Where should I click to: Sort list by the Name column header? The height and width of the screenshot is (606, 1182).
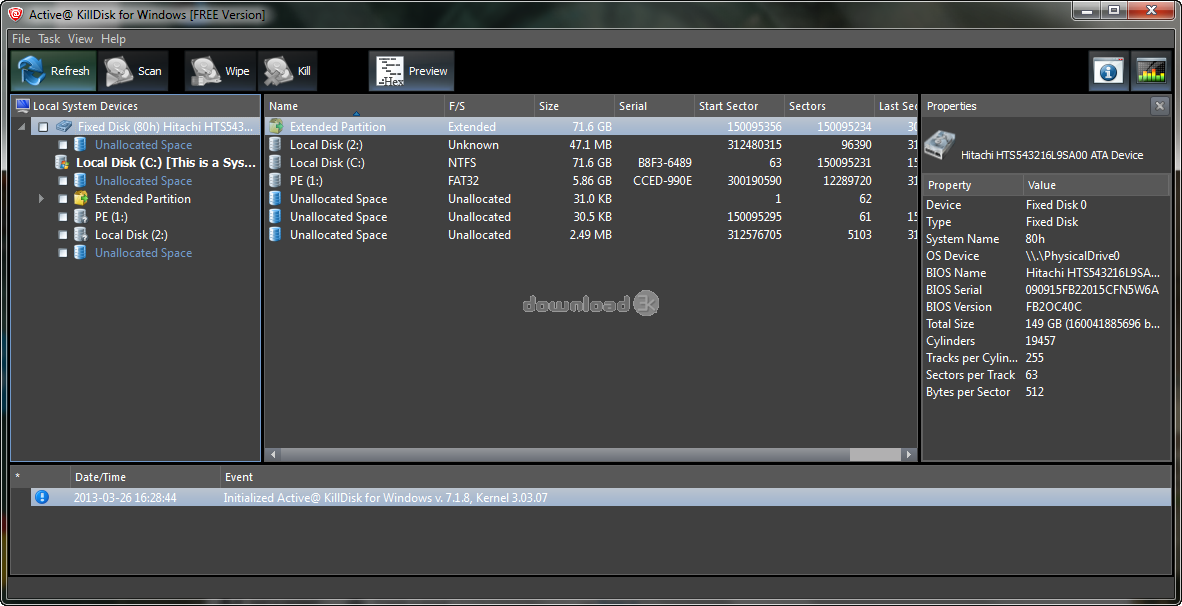(x=284, y=106)
